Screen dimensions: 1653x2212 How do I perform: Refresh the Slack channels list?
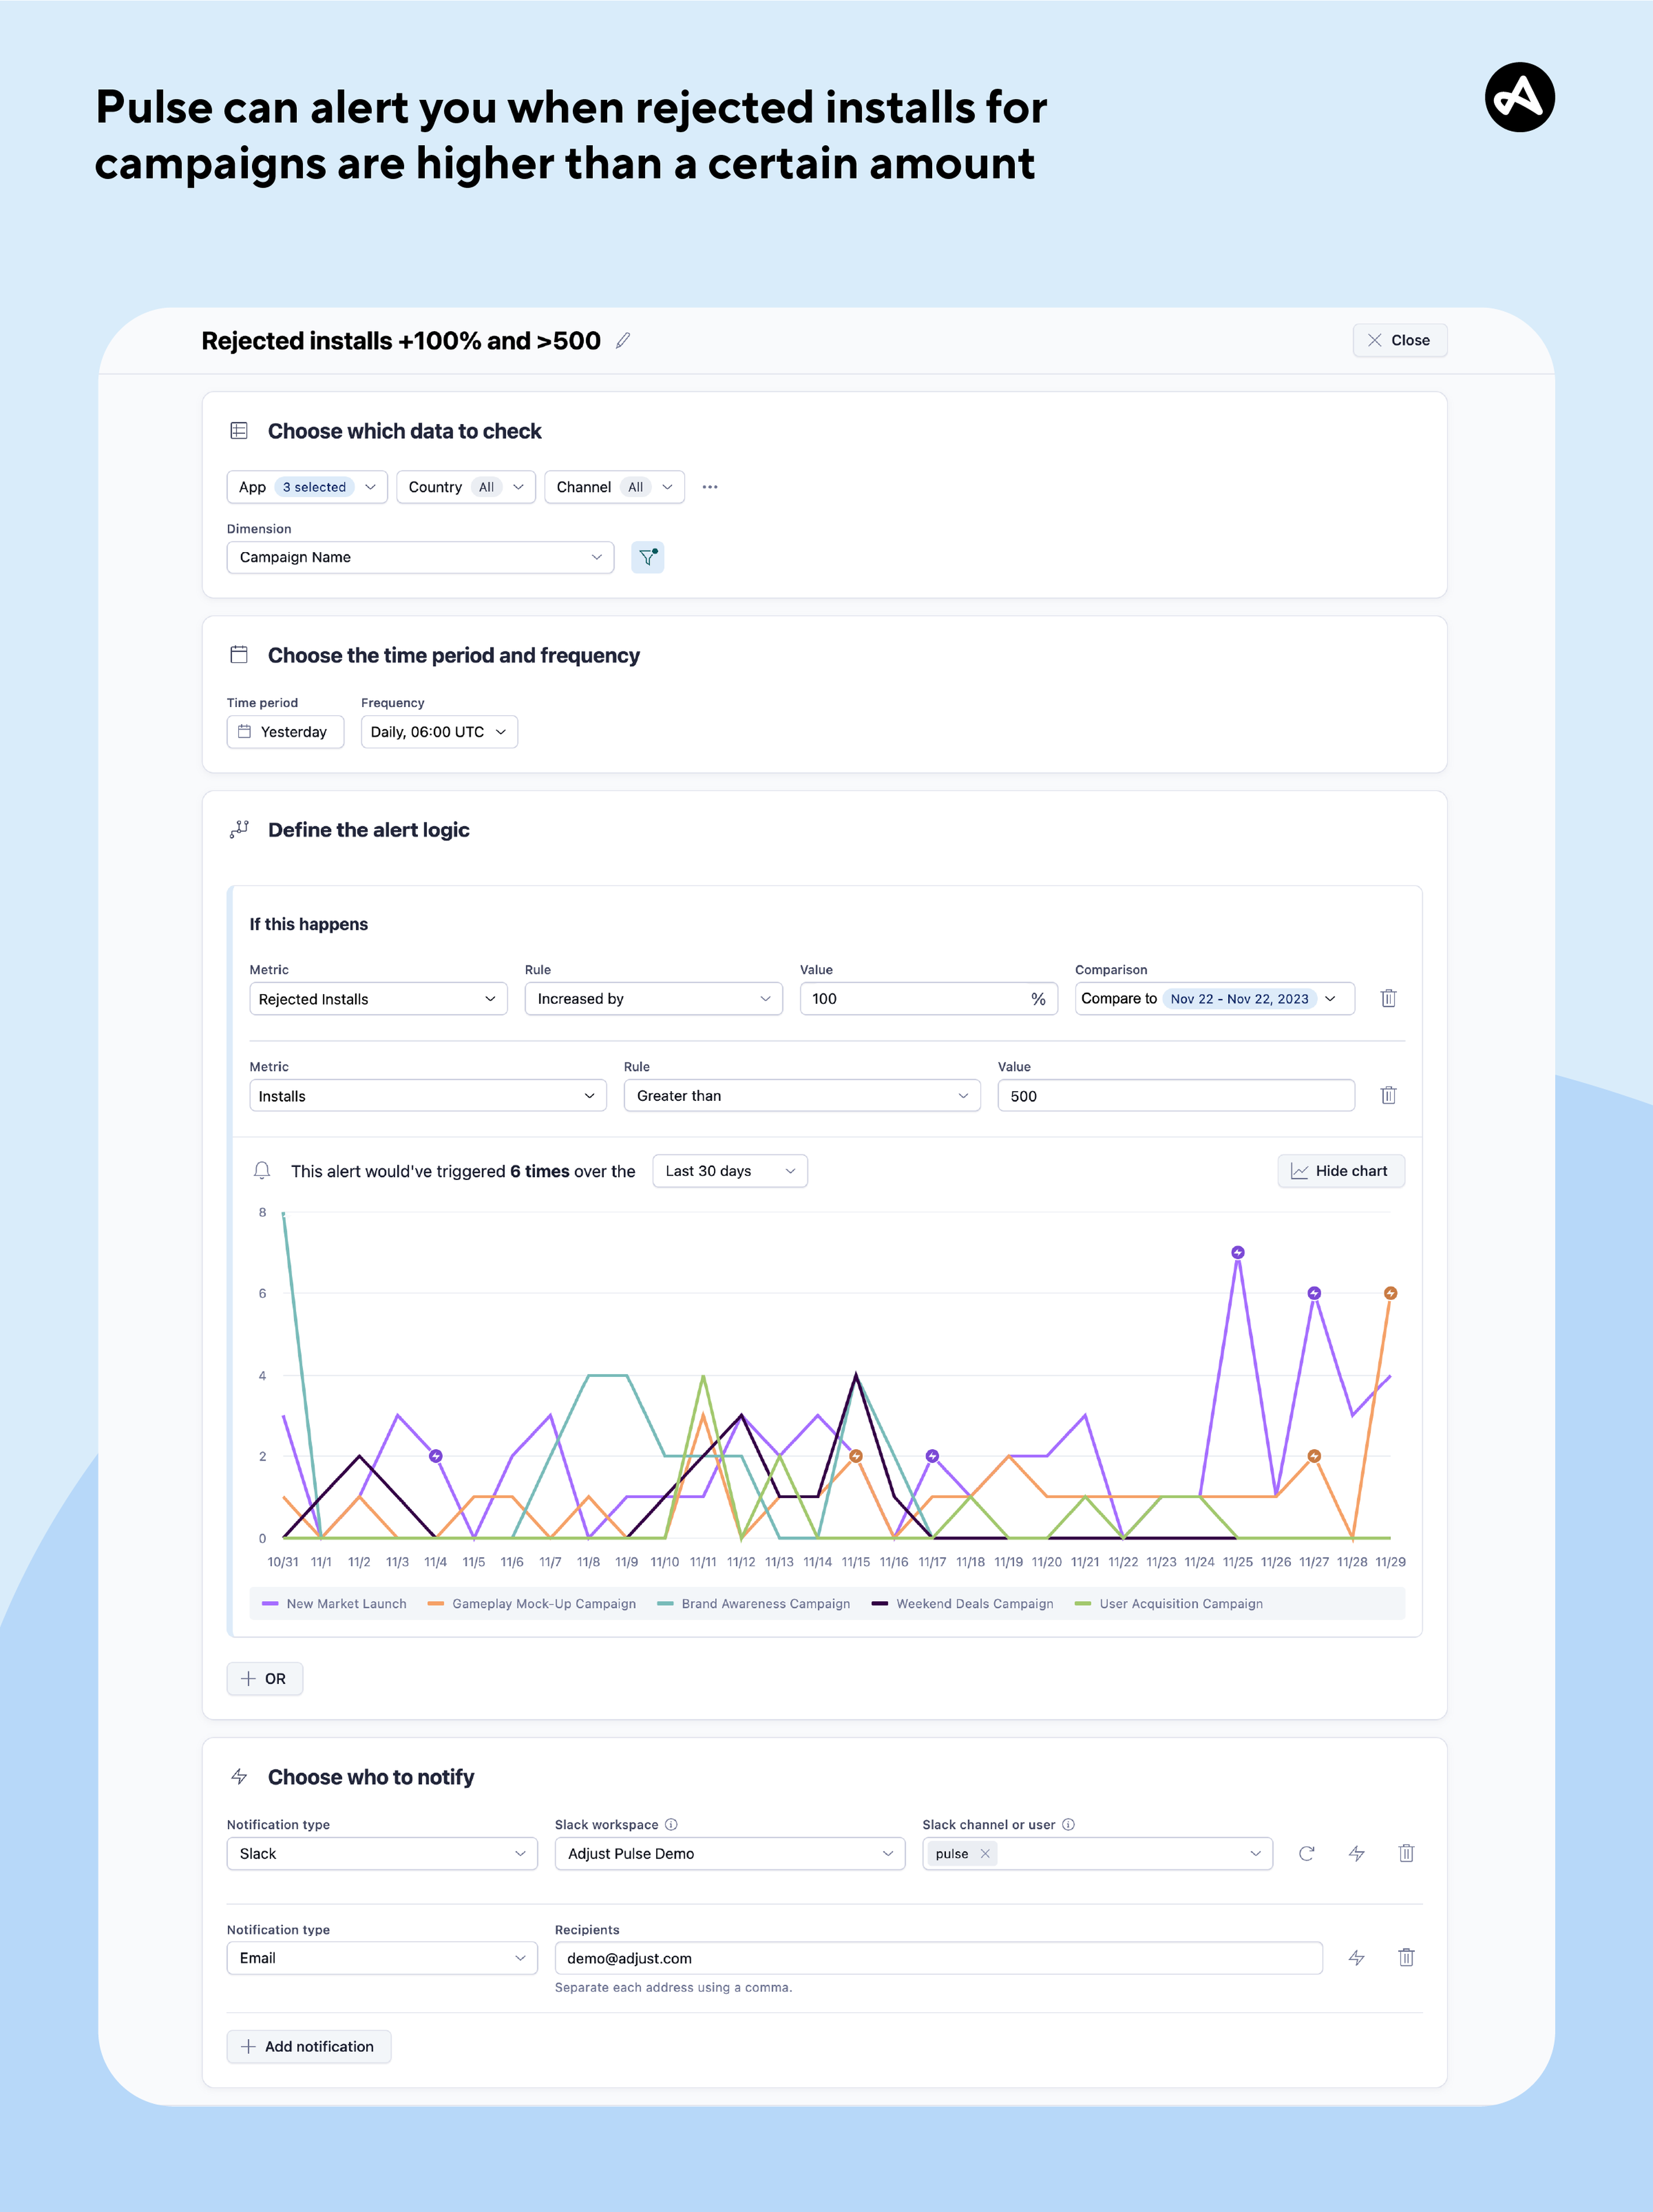pyautogui.click(x=1306, y=1854)
